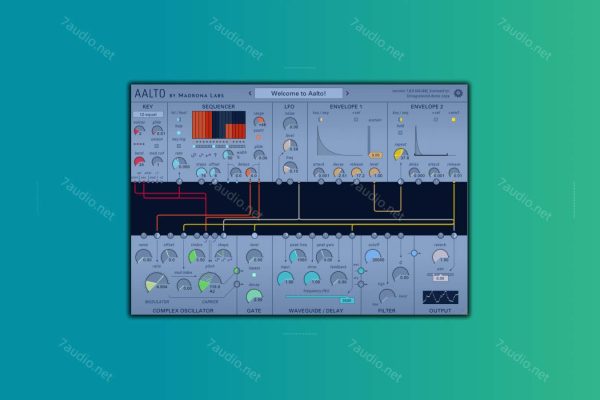Go to the previous preset arrow
Viewport: 600px width, 400px height.
click(250, 93)
